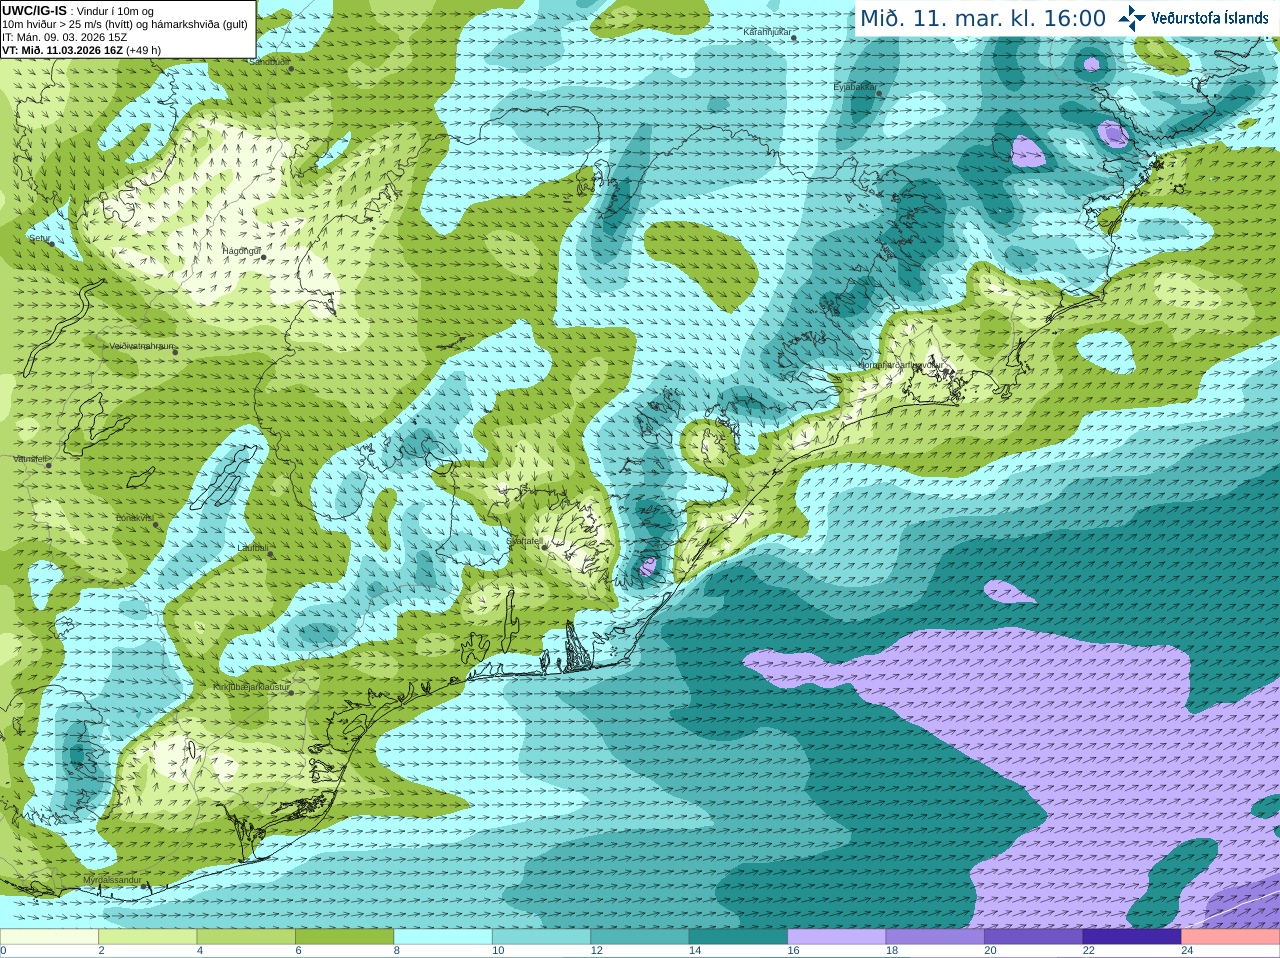Screen dimensions: 1280x958
Task: Select the 6–8 m/s olive green legend swatch
Action: point(344,937)
